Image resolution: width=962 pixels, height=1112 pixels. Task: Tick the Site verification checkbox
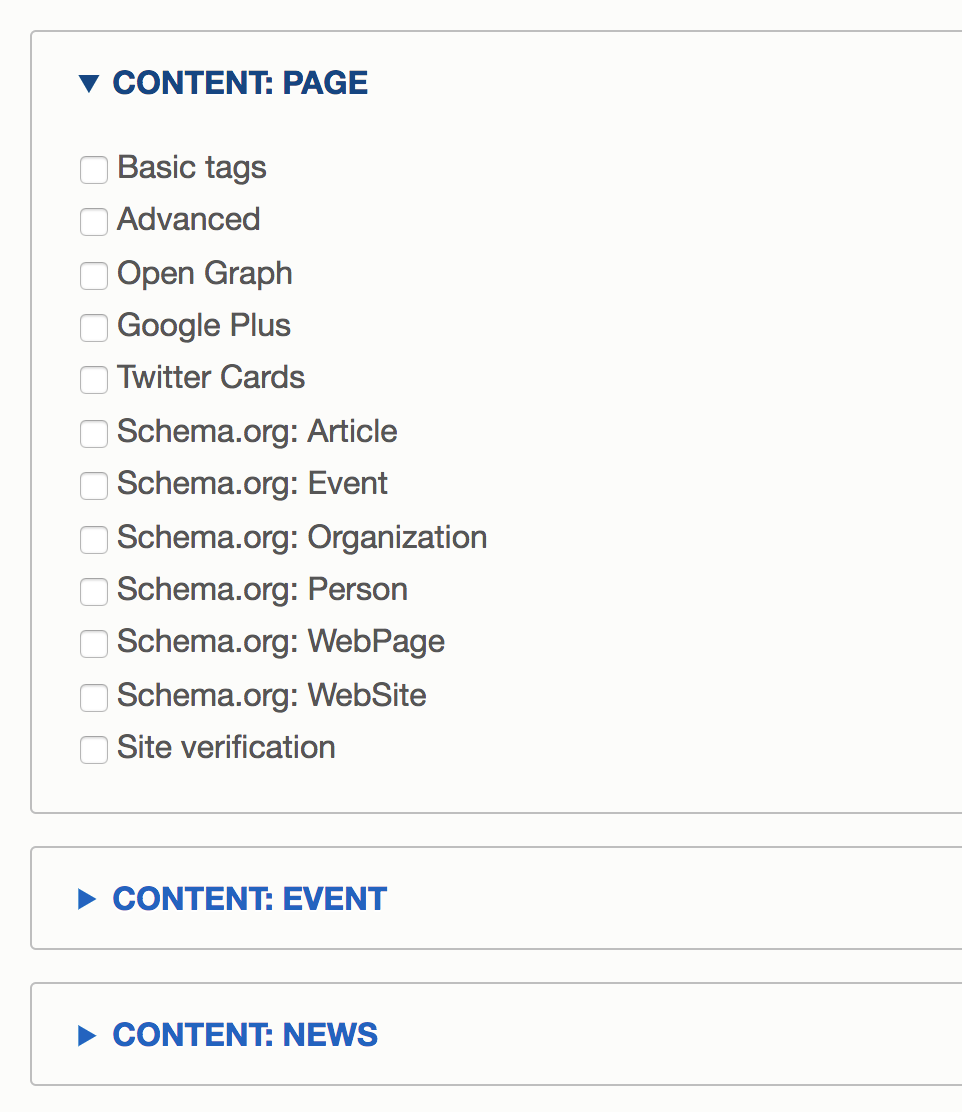coord(94,750)
